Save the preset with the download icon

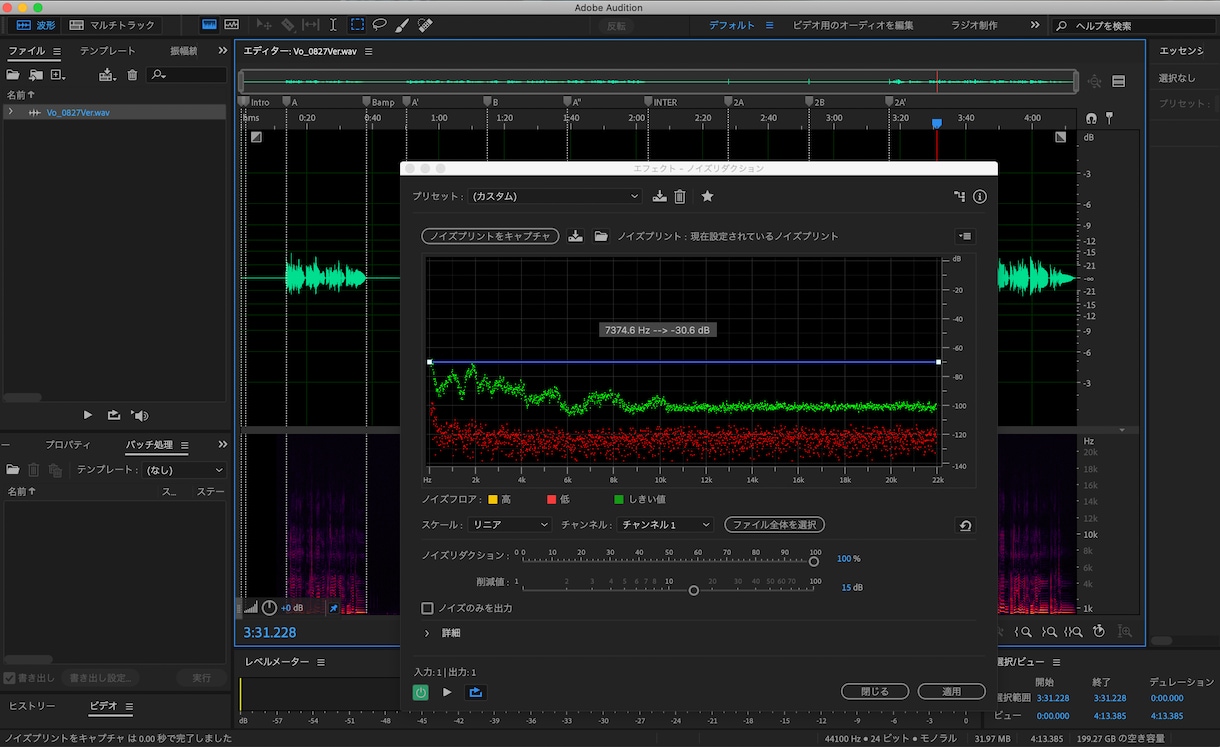(x=659, y=197)
